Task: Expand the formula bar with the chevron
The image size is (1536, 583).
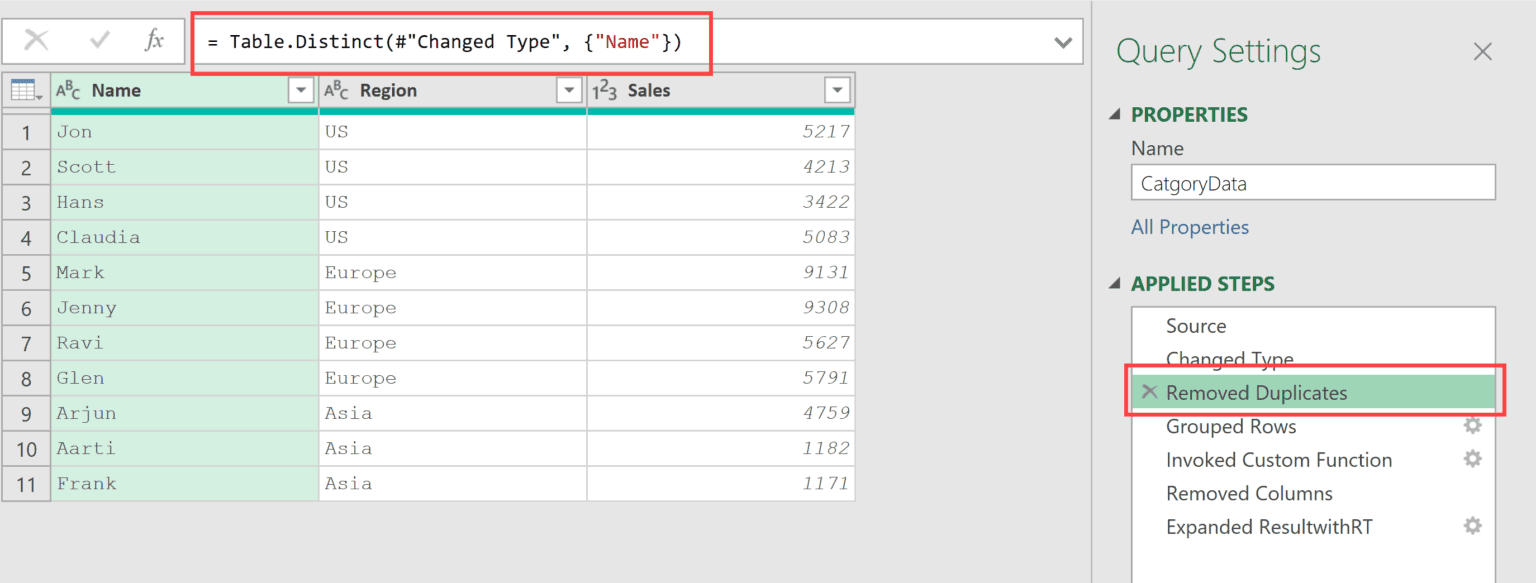Action: point(1063,41)
